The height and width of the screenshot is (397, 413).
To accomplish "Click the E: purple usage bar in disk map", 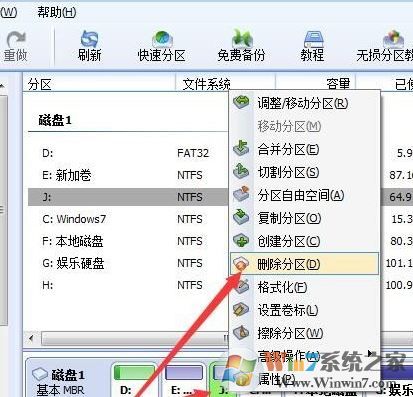I will 184,373.
